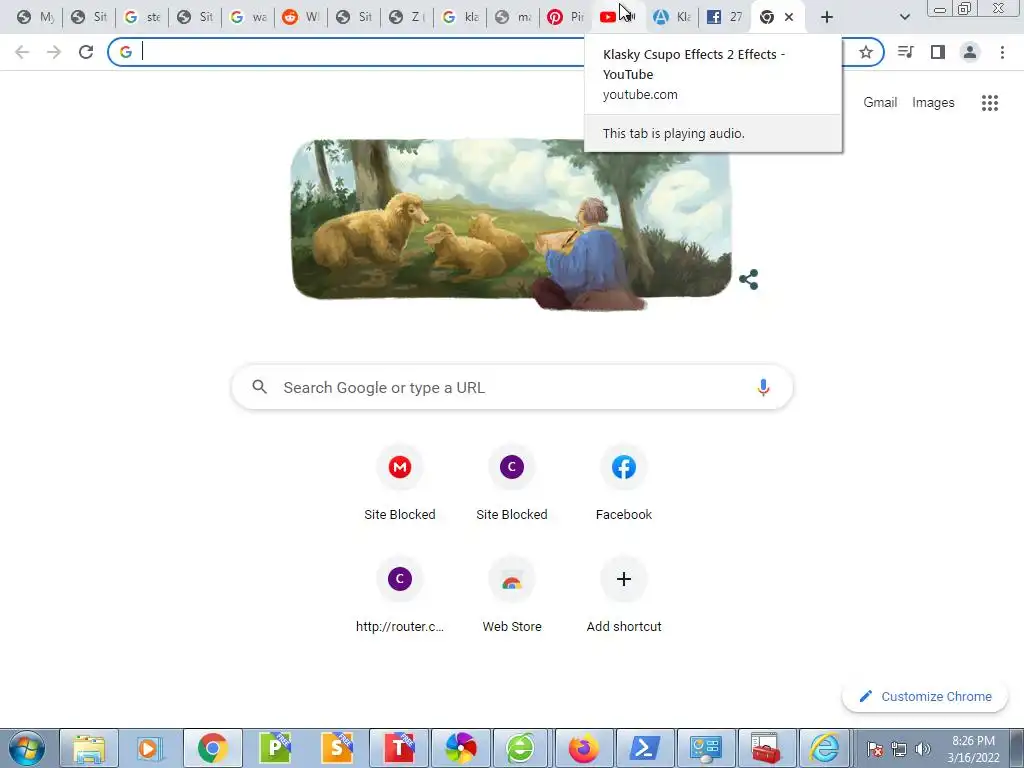The image size is (1024, 768).
Task: Open the Web Store shortcut
Action: coord(512,596)
